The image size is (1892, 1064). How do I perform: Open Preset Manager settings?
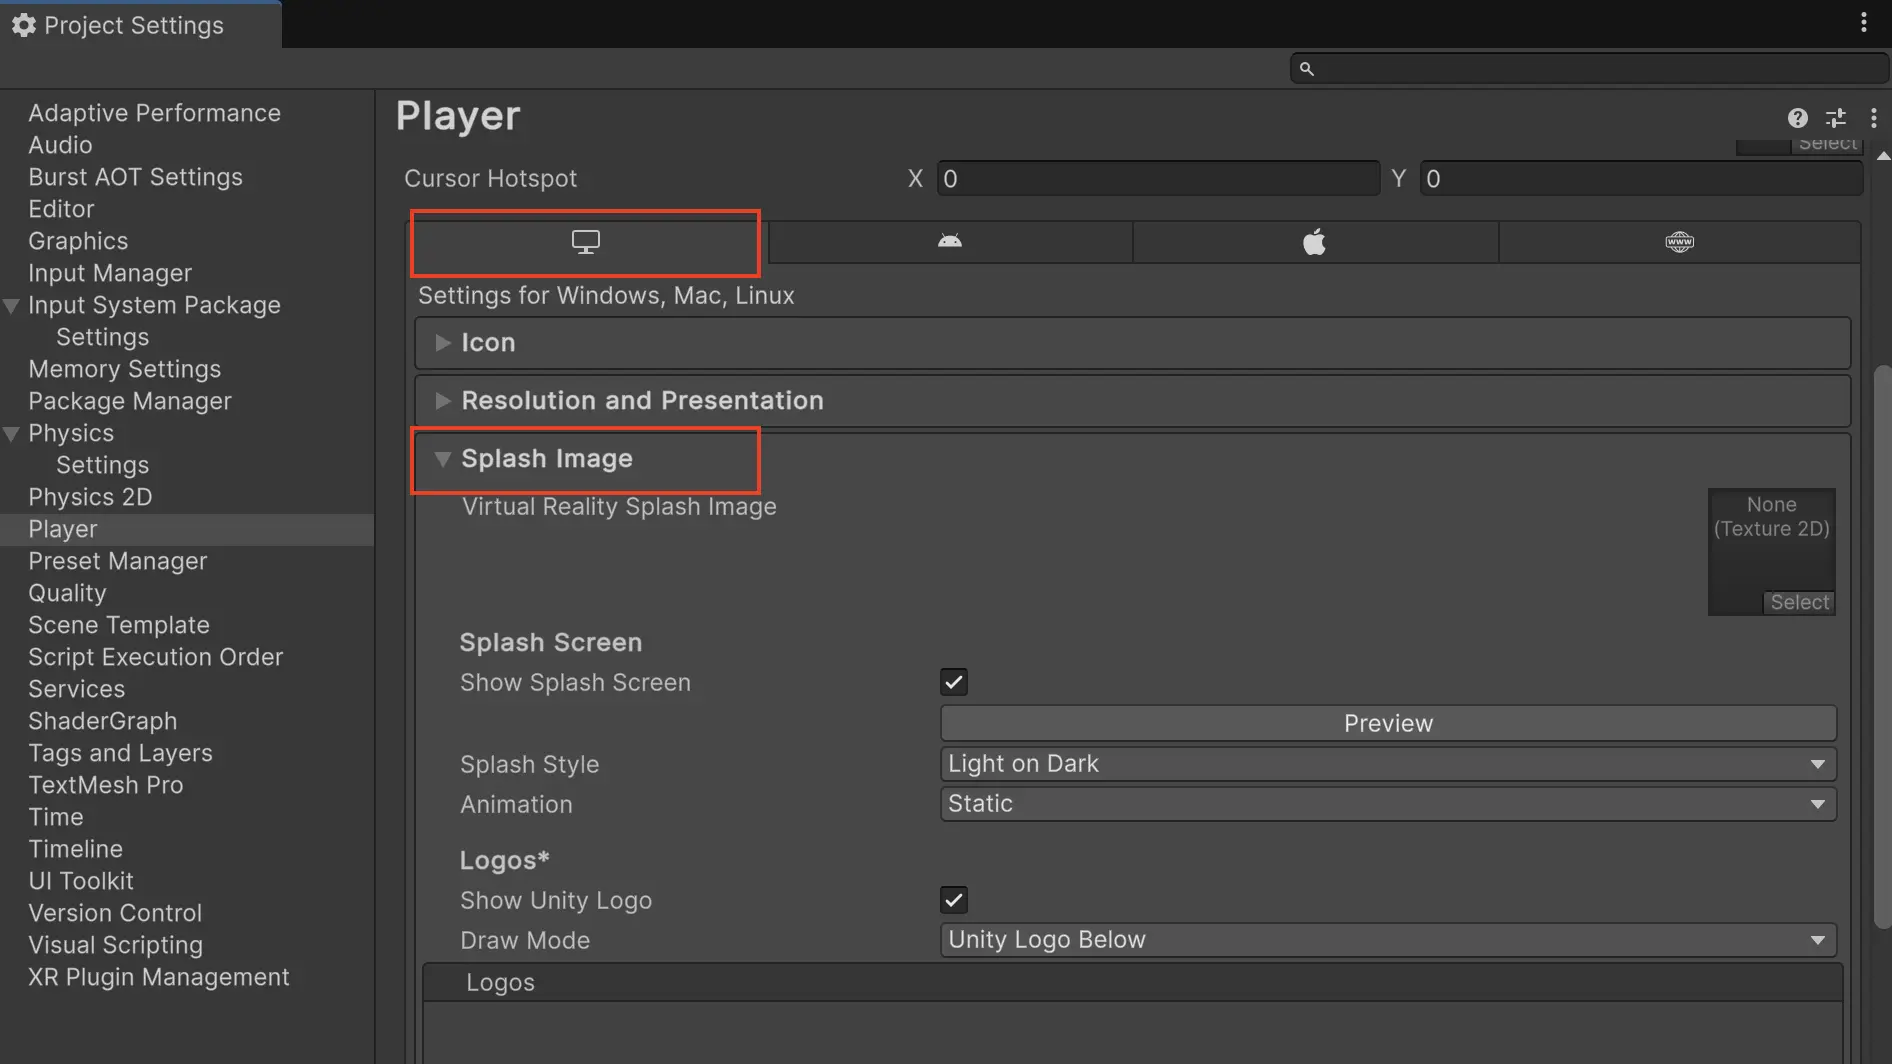(117, 561)
